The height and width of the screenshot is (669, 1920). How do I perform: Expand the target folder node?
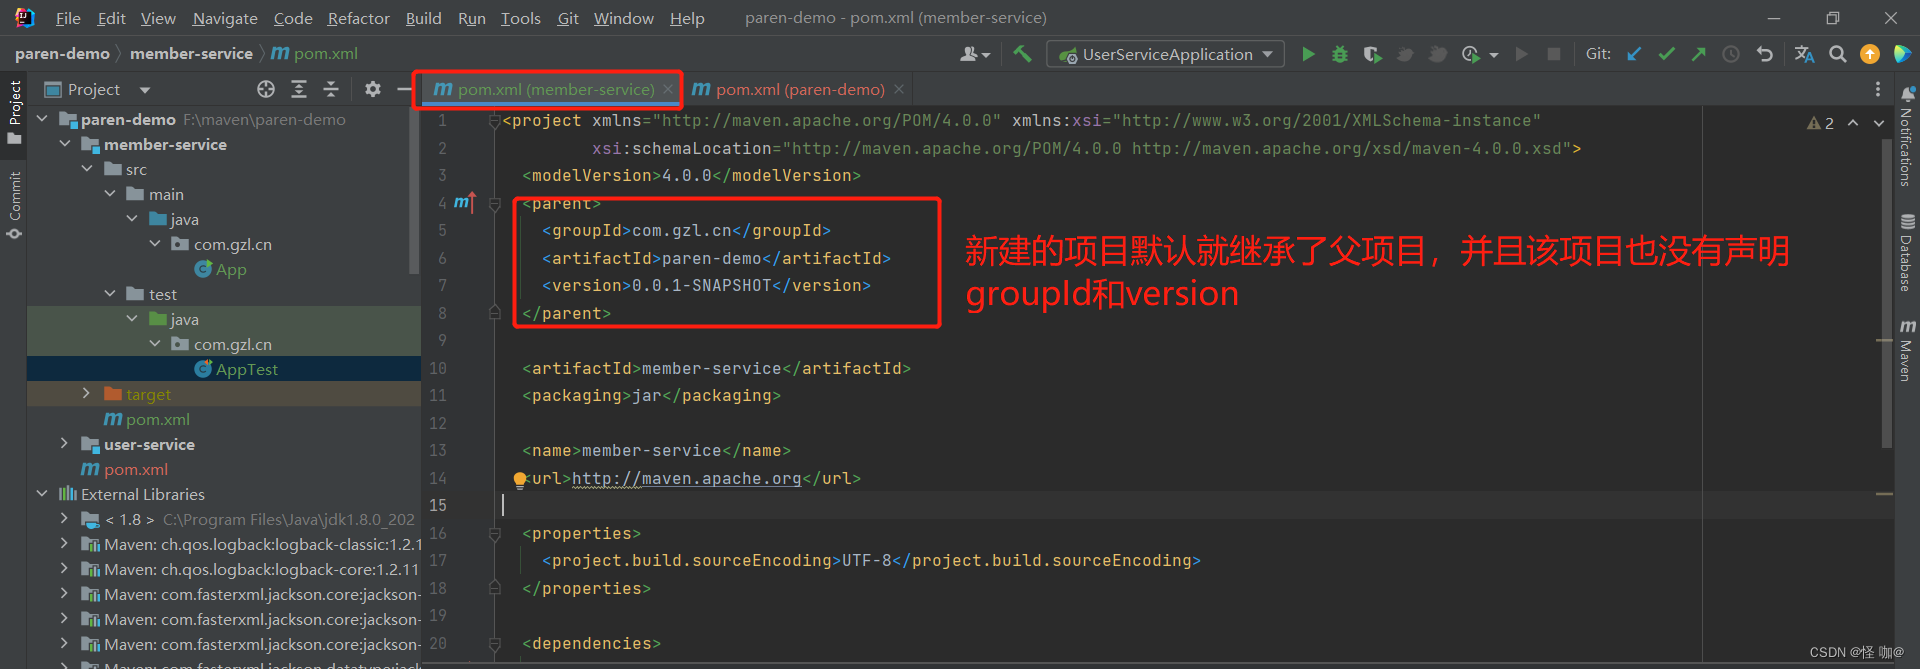(x=87, y=394)
